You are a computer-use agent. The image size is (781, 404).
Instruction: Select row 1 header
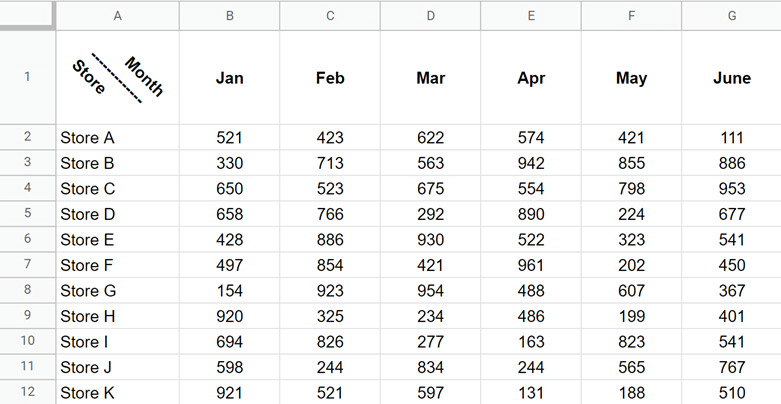coord(27,77)
